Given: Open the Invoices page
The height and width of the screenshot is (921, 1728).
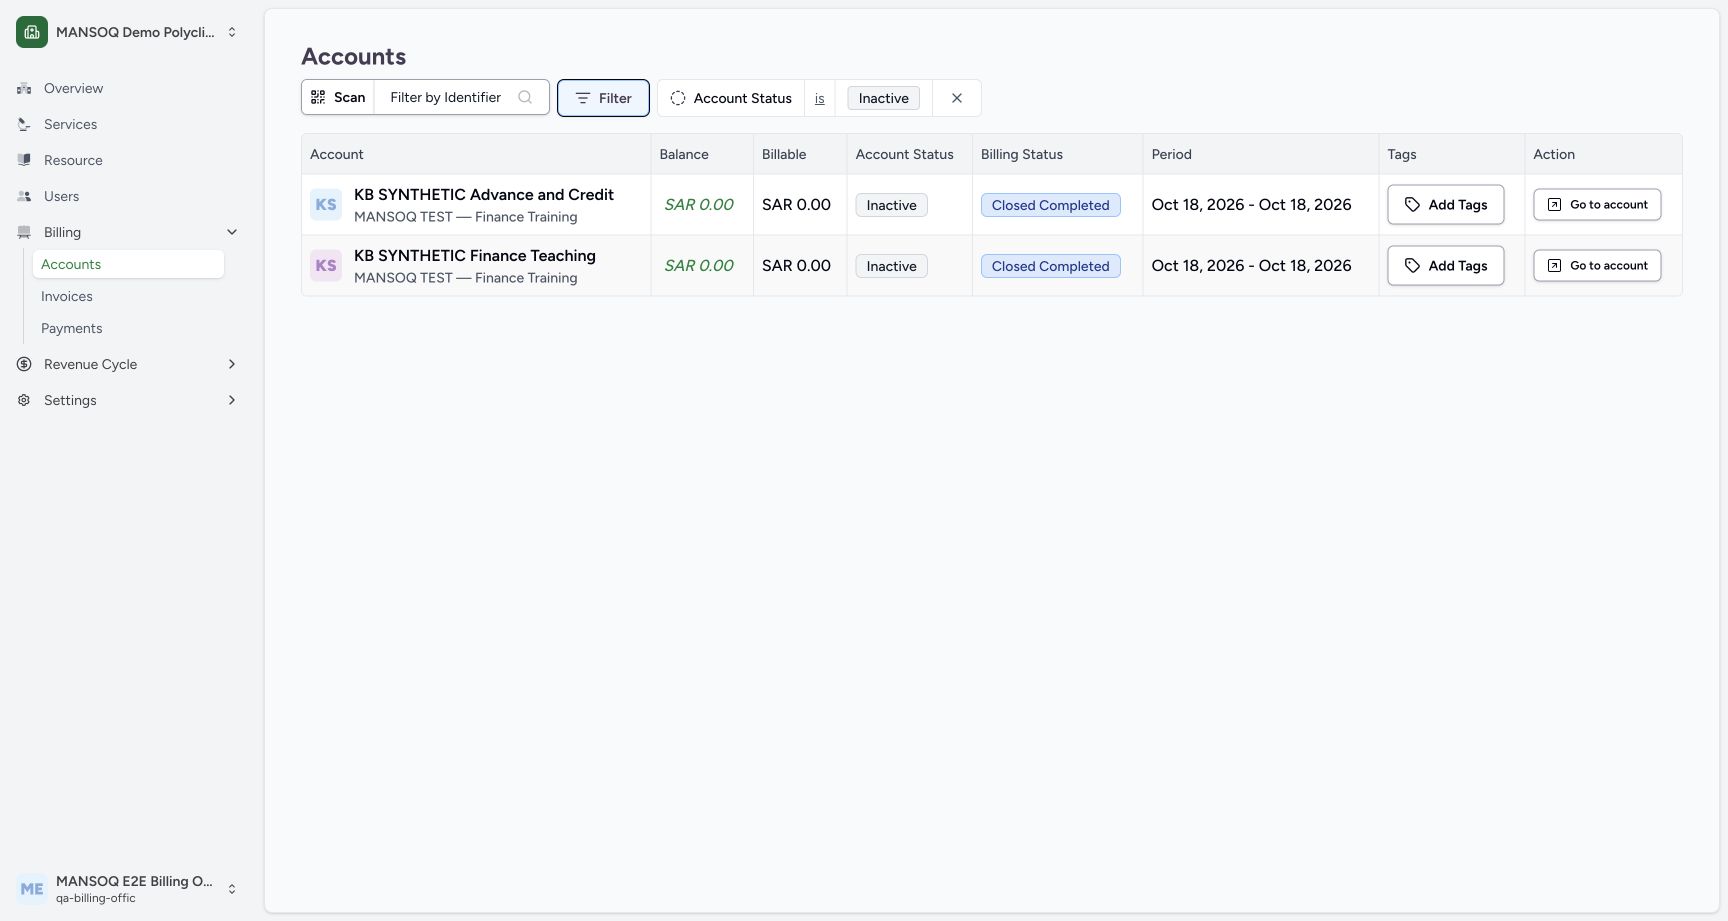Looking at the screenshot, I should coord(128,296).
